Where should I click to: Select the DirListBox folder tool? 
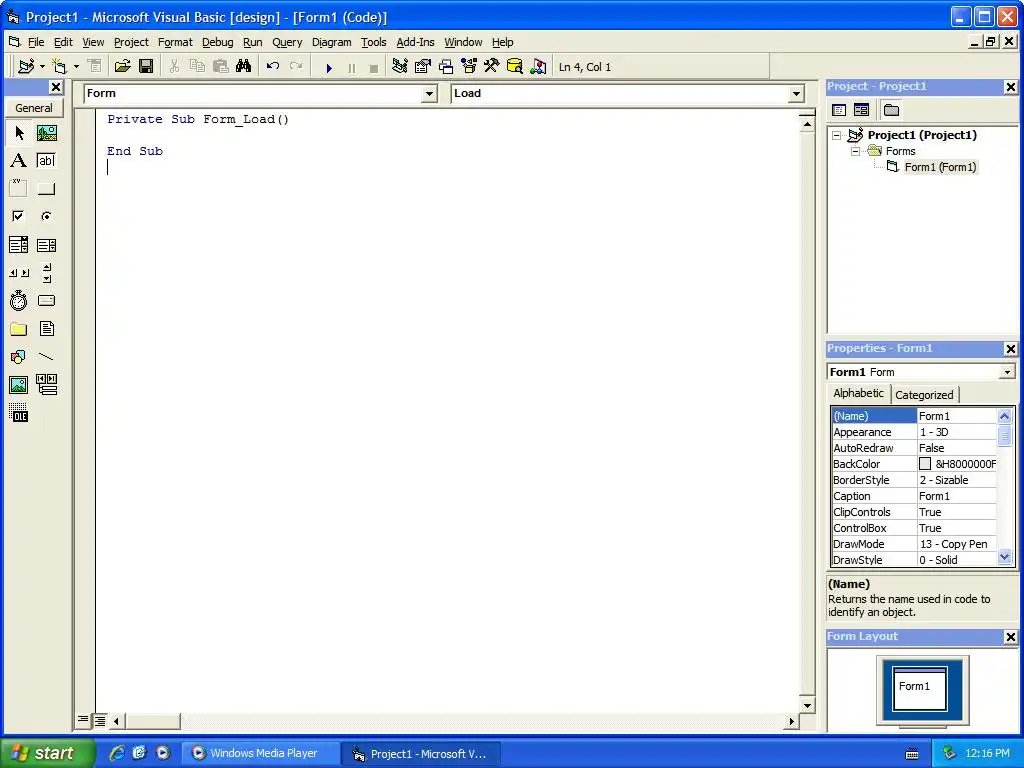click(19, 328)
